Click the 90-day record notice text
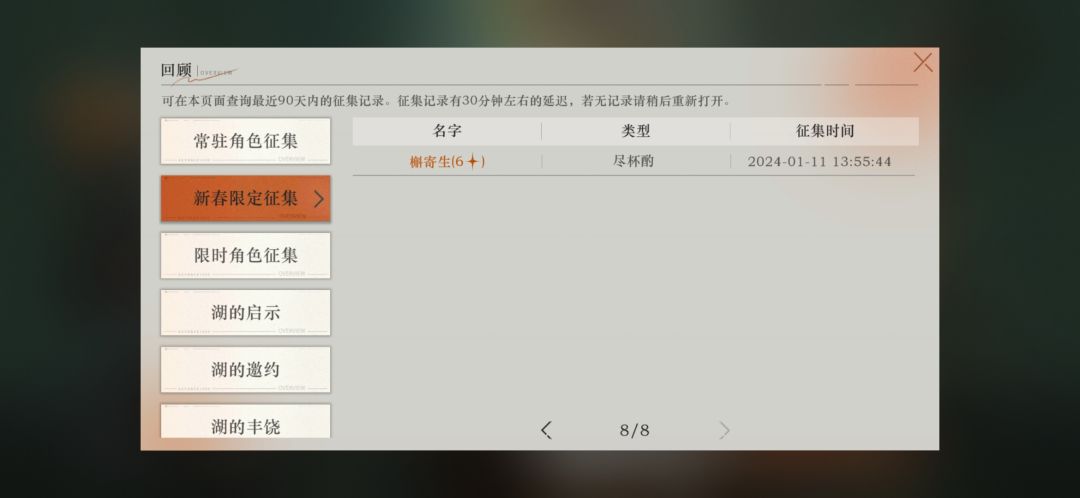Screen dimensions: 1080x498 (x=446, y=101)
